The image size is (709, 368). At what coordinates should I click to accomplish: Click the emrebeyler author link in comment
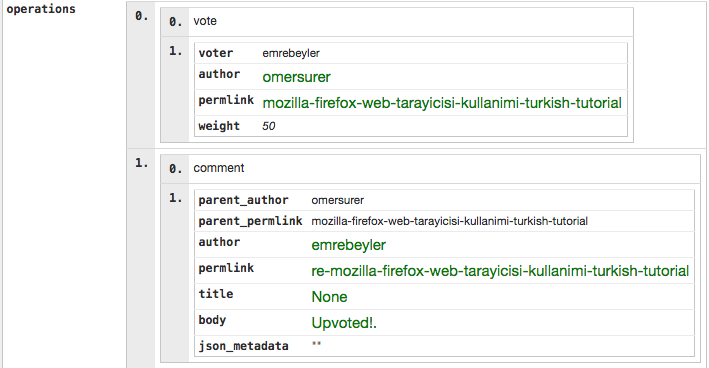point(348,245)
